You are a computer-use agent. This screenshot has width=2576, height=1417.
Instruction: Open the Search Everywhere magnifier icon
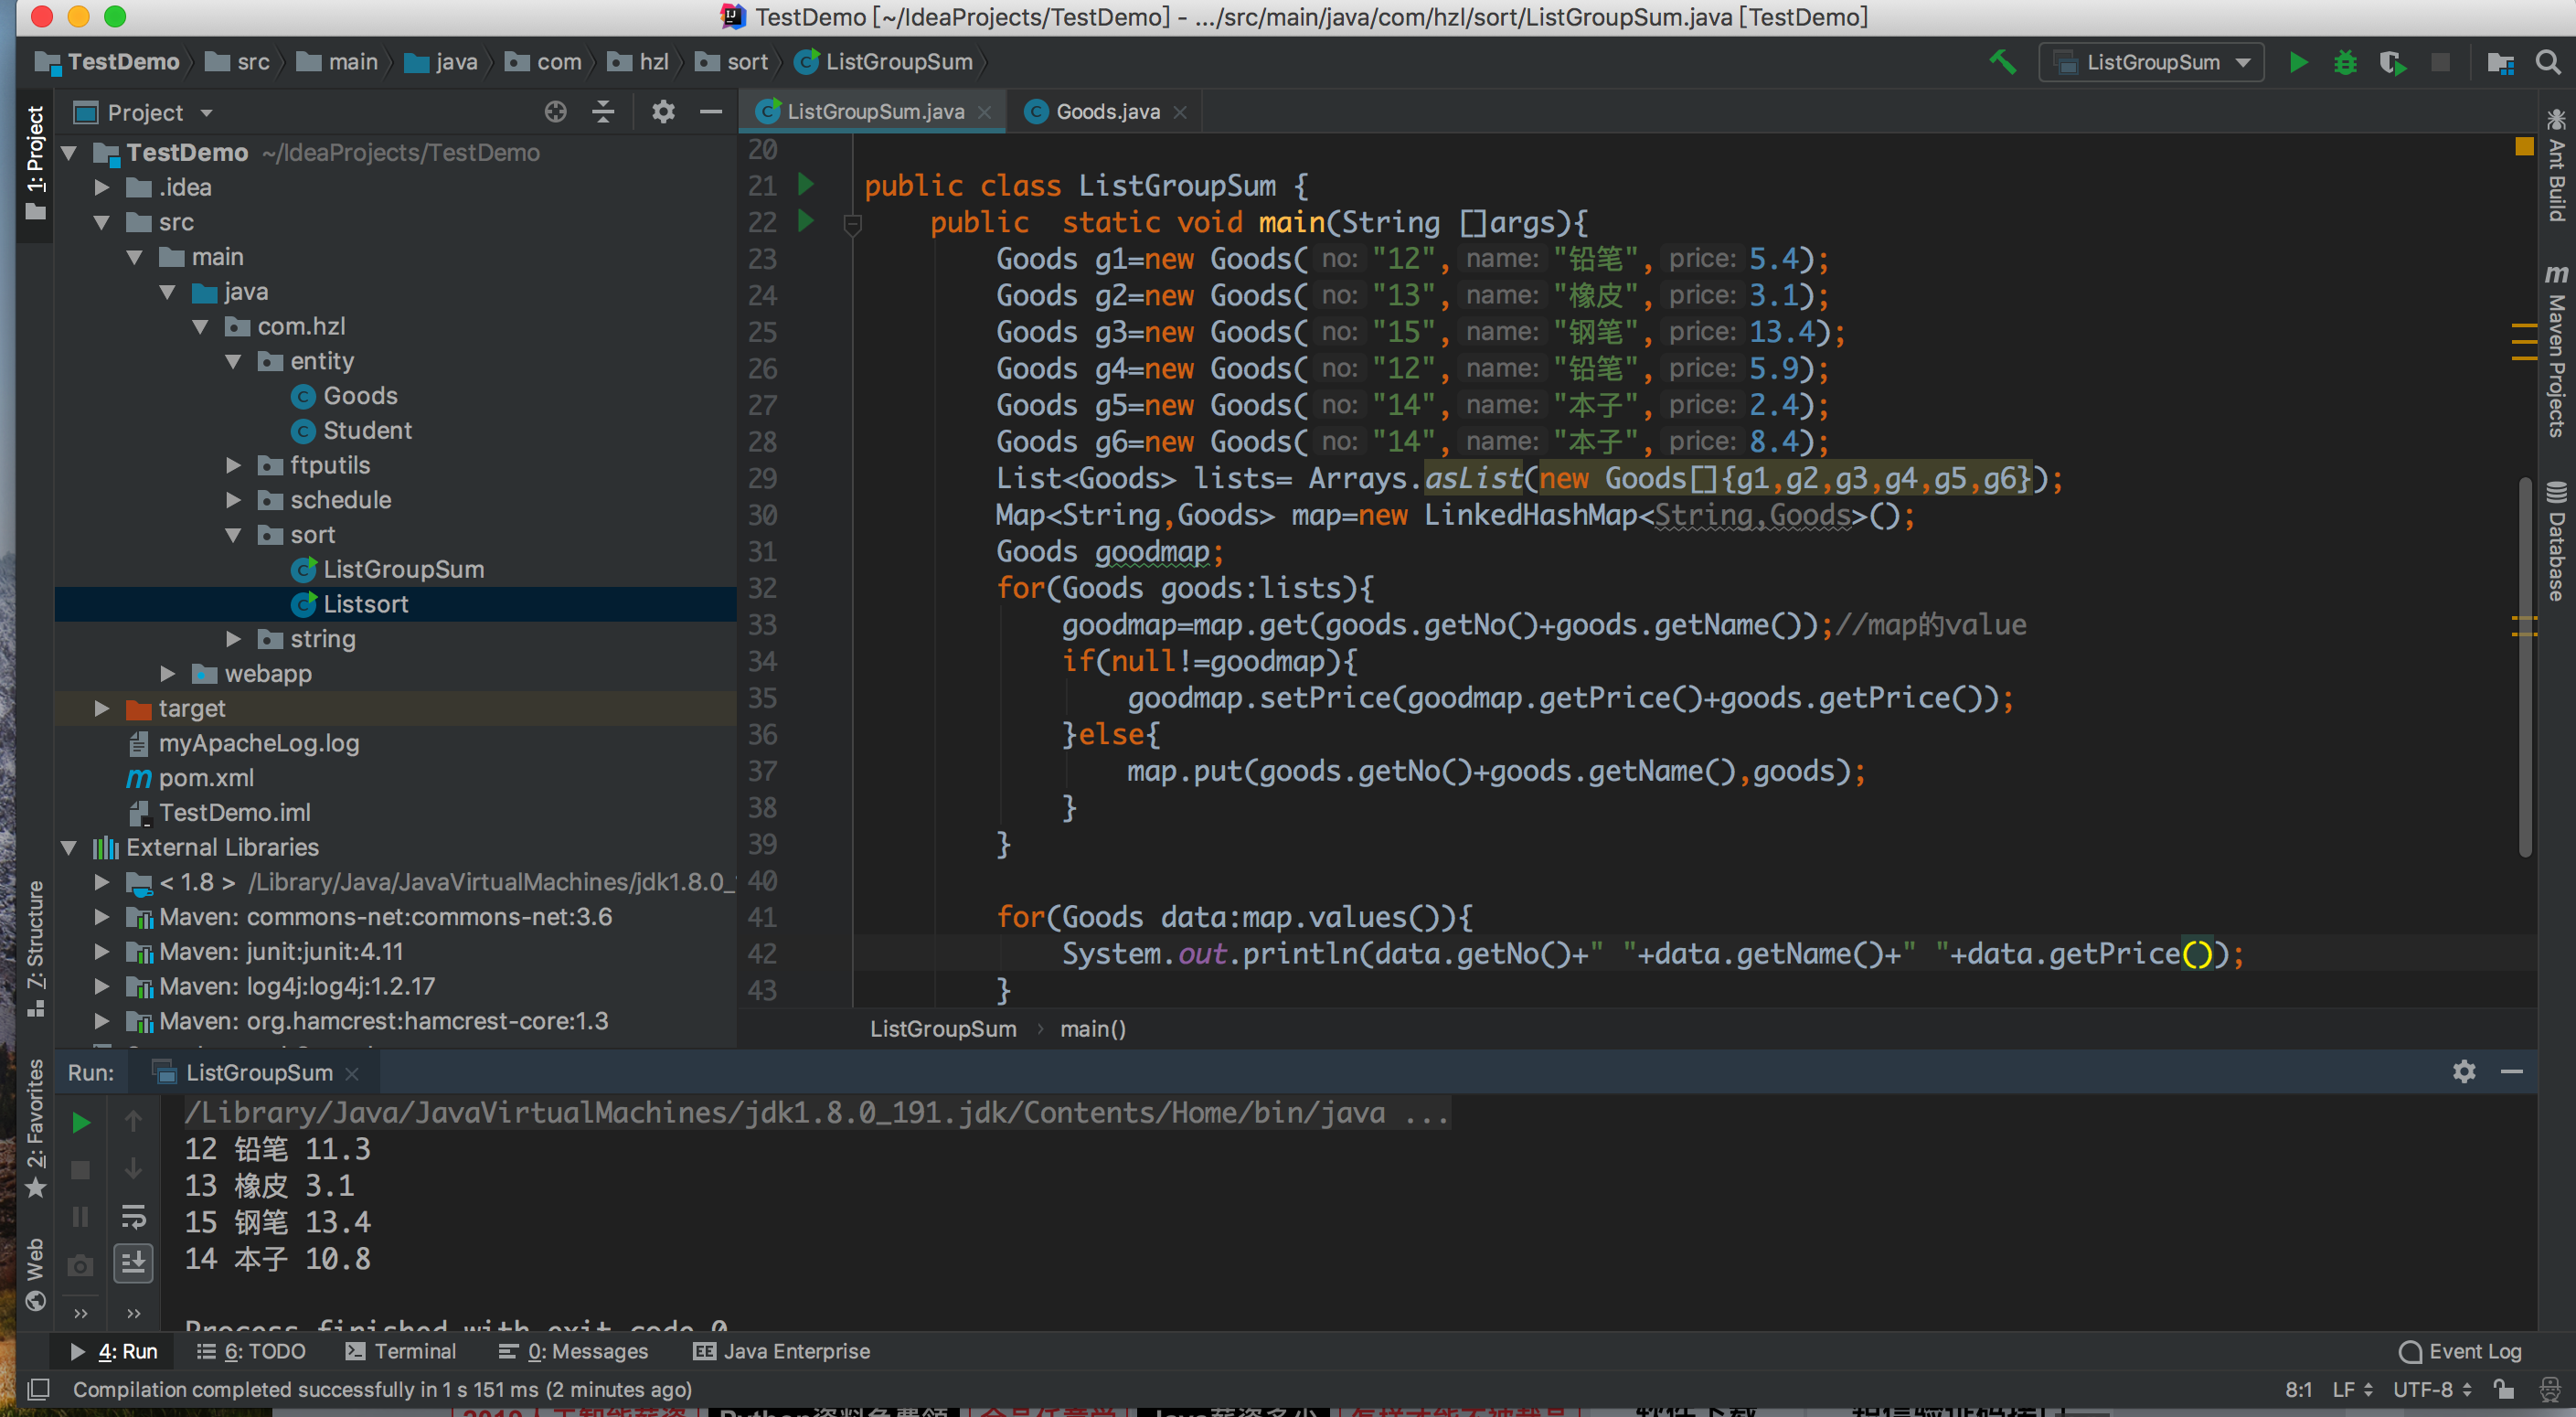pos(2548,62)
